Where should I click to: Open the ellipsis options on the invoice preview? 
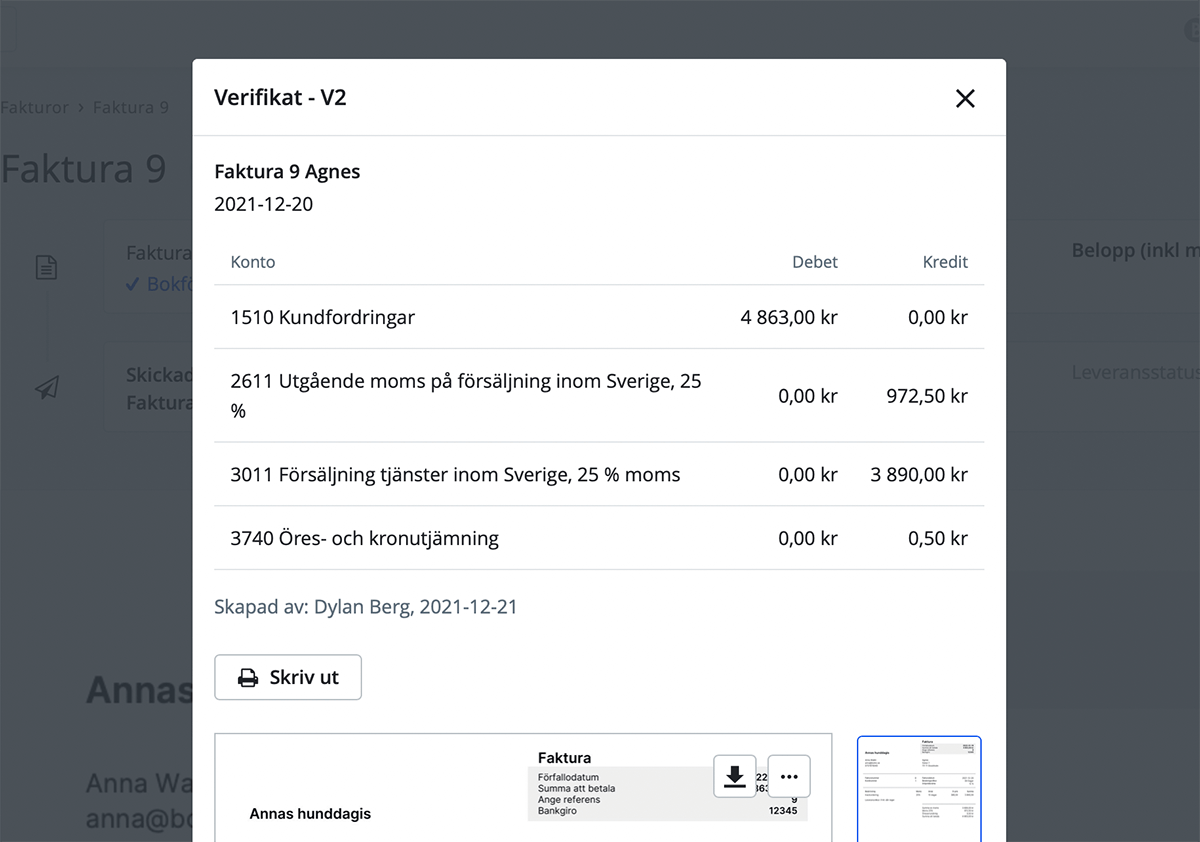point(789,776)
